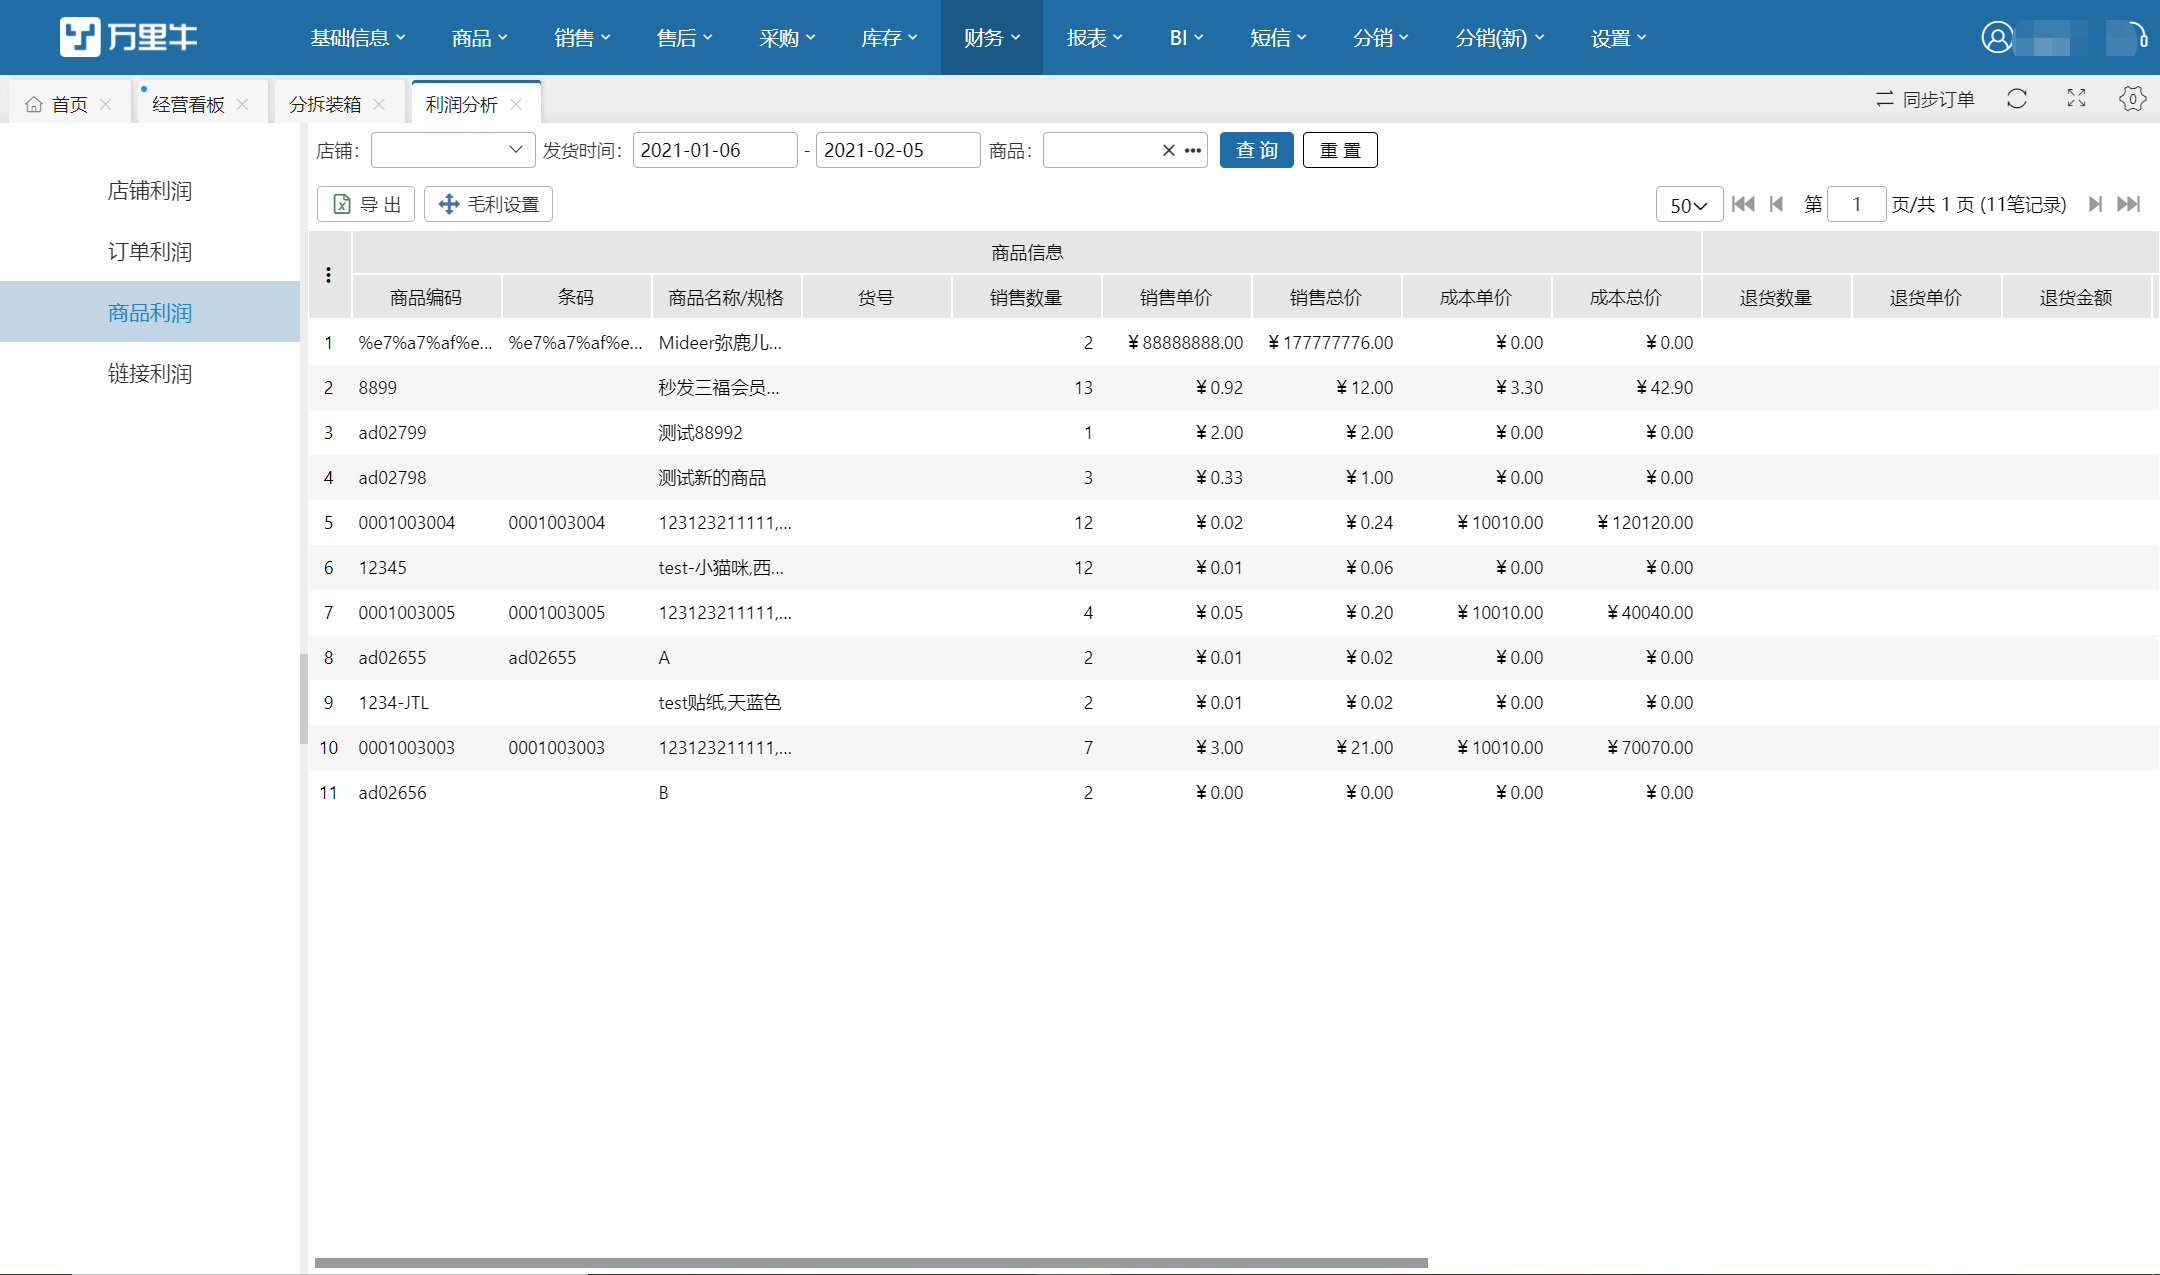Expand the 采购 menu
2160x1275 pixels.
[x=787, y=37]
